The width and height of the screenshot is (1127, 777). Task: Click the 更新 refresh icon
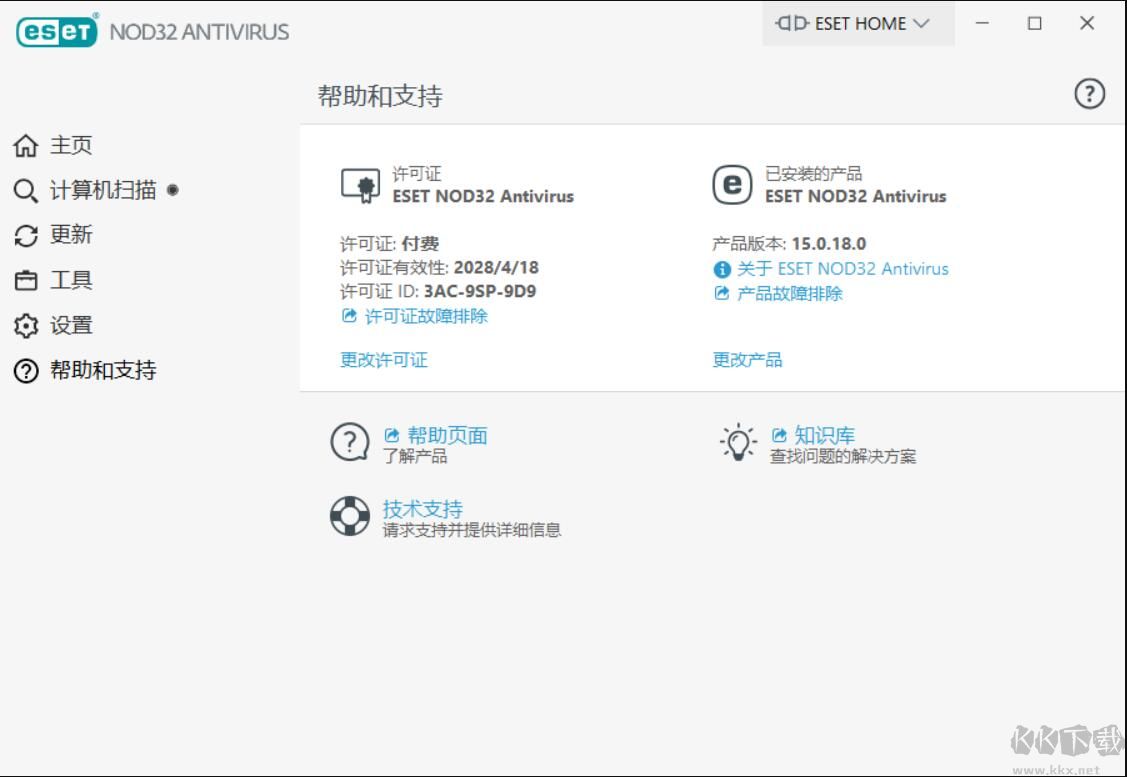pos(25,235)
